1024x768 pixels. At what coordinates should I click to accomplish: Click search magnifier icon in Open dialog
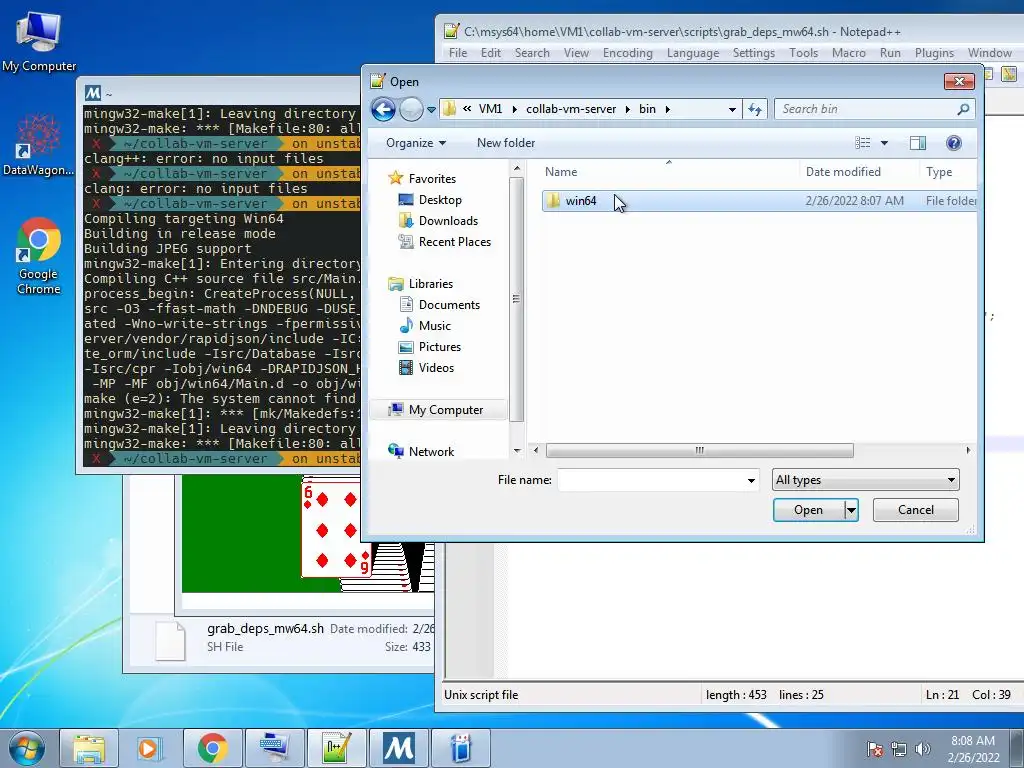pos(963,109)
